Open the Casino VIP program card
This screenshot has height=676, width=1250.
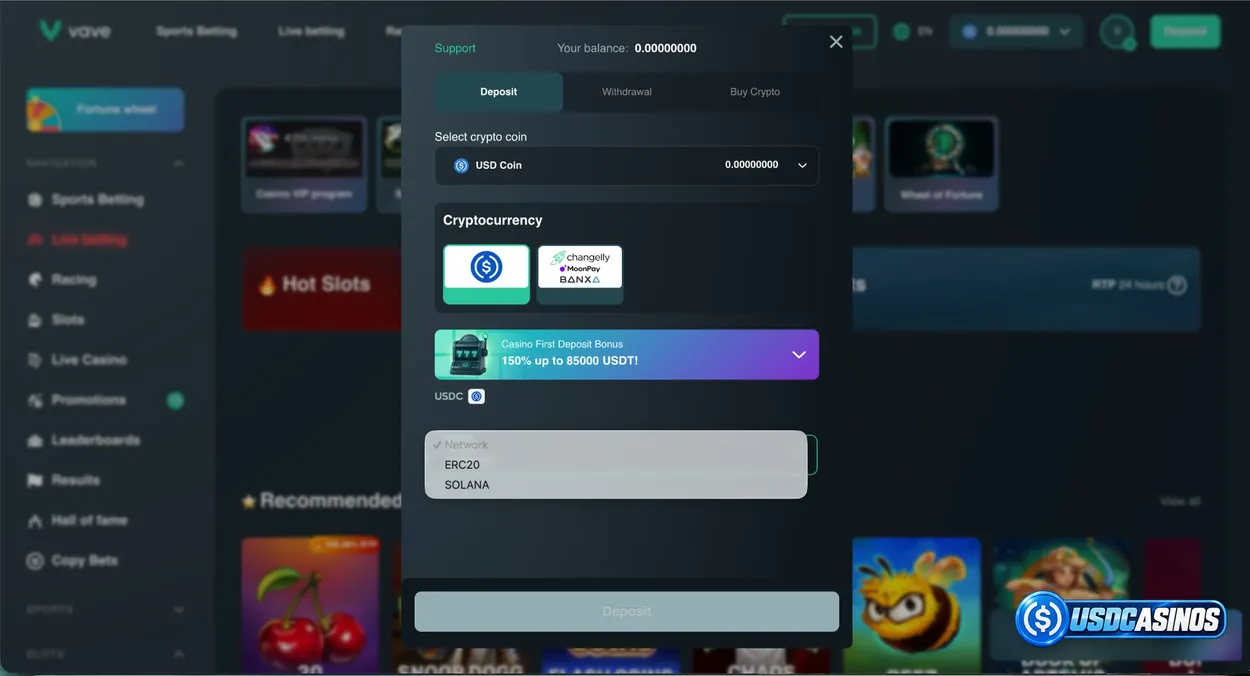[x=304, y=165]
